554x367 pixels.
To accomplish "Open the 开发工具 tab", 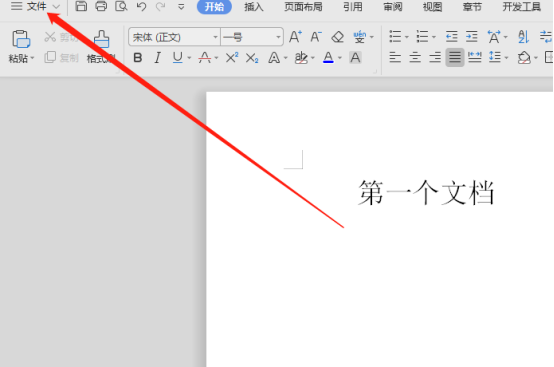I will pos(522,7).
